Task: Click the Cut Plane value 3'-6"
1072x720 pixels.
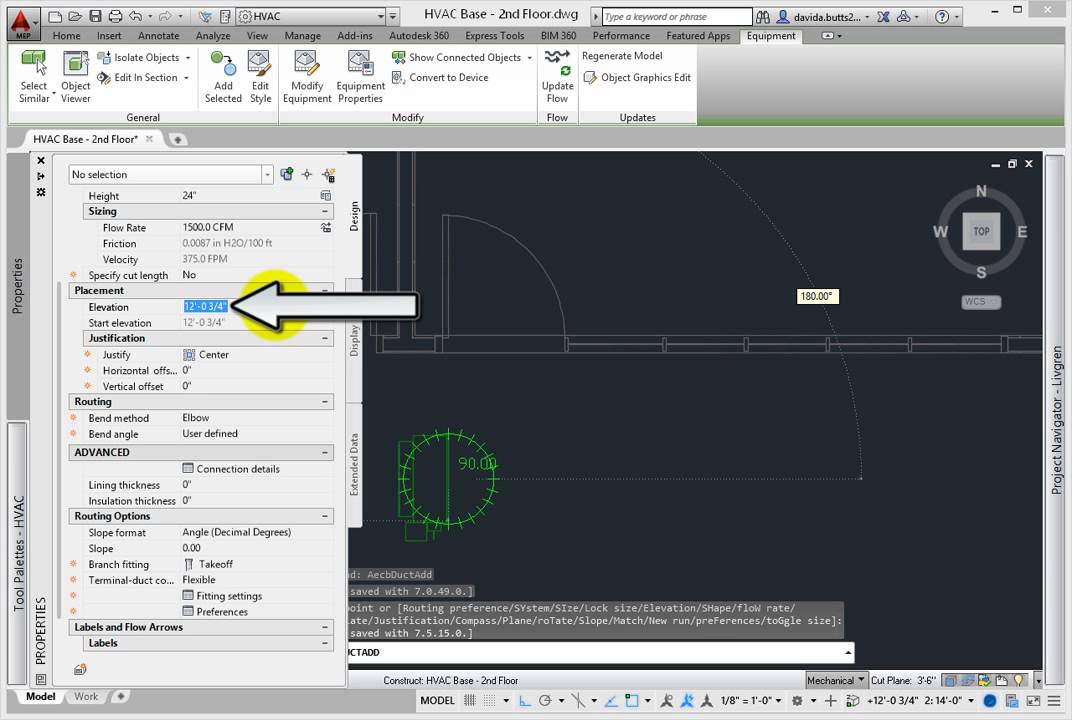Action: click(x=926, y=680)
